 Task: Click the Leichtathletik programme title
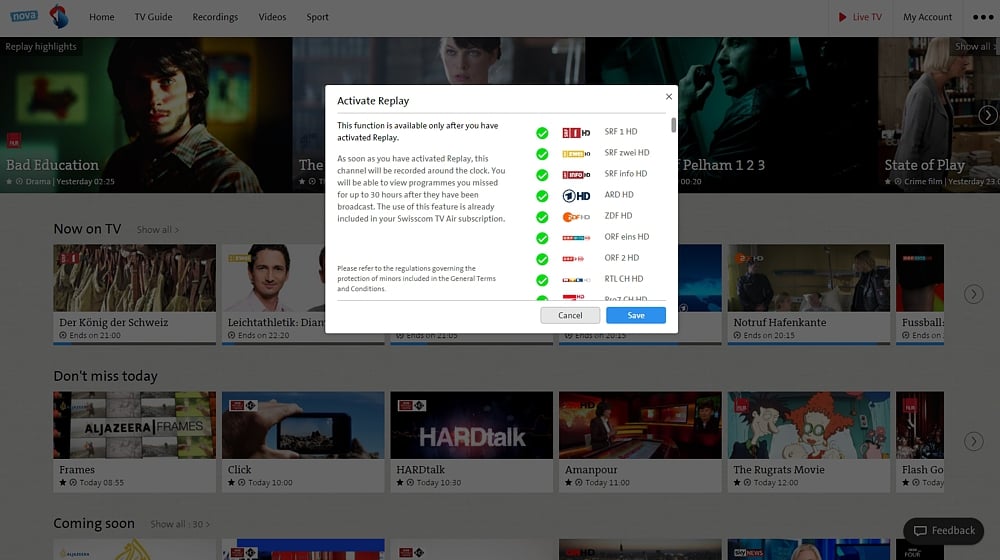click(x=276, y=323)
